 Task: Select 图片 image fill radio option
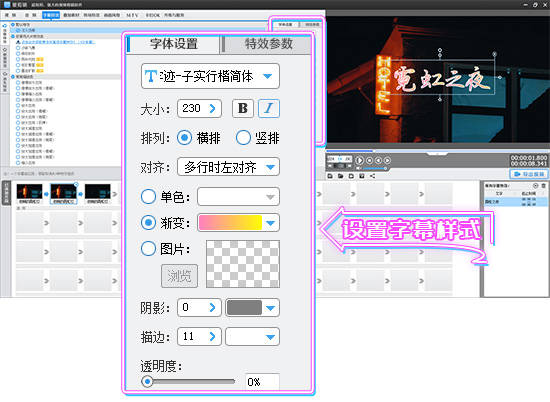pos(148,249)
